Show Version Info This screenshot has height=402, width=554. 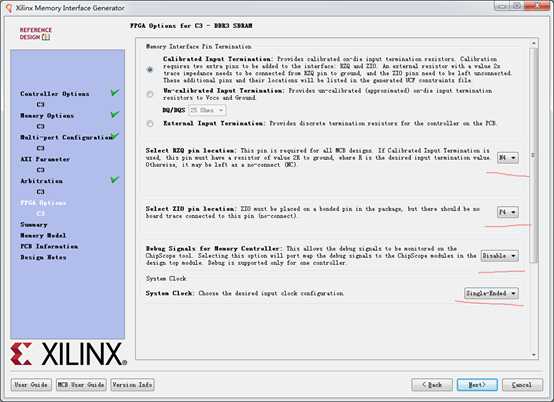(x=132, y=385)
